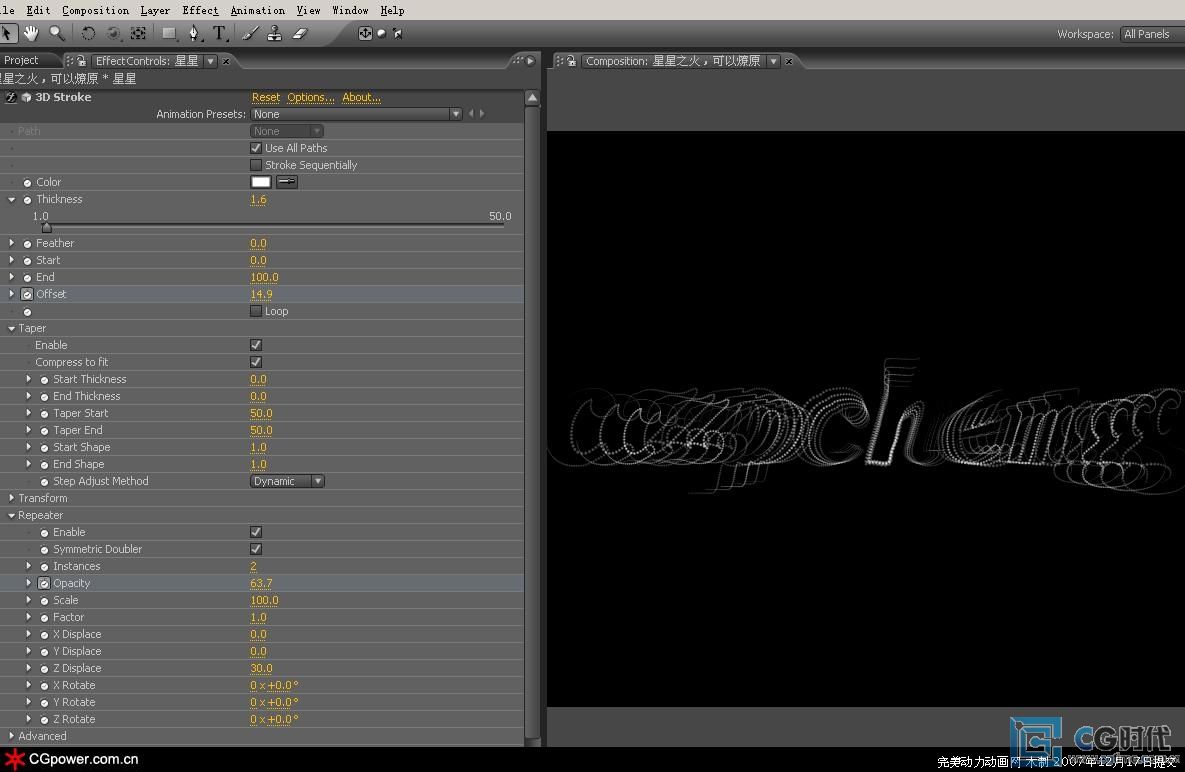This screenshot has width=1185, height=772.
Task: Toggle the Taper Enable checkbox
Action: point(255,345)
